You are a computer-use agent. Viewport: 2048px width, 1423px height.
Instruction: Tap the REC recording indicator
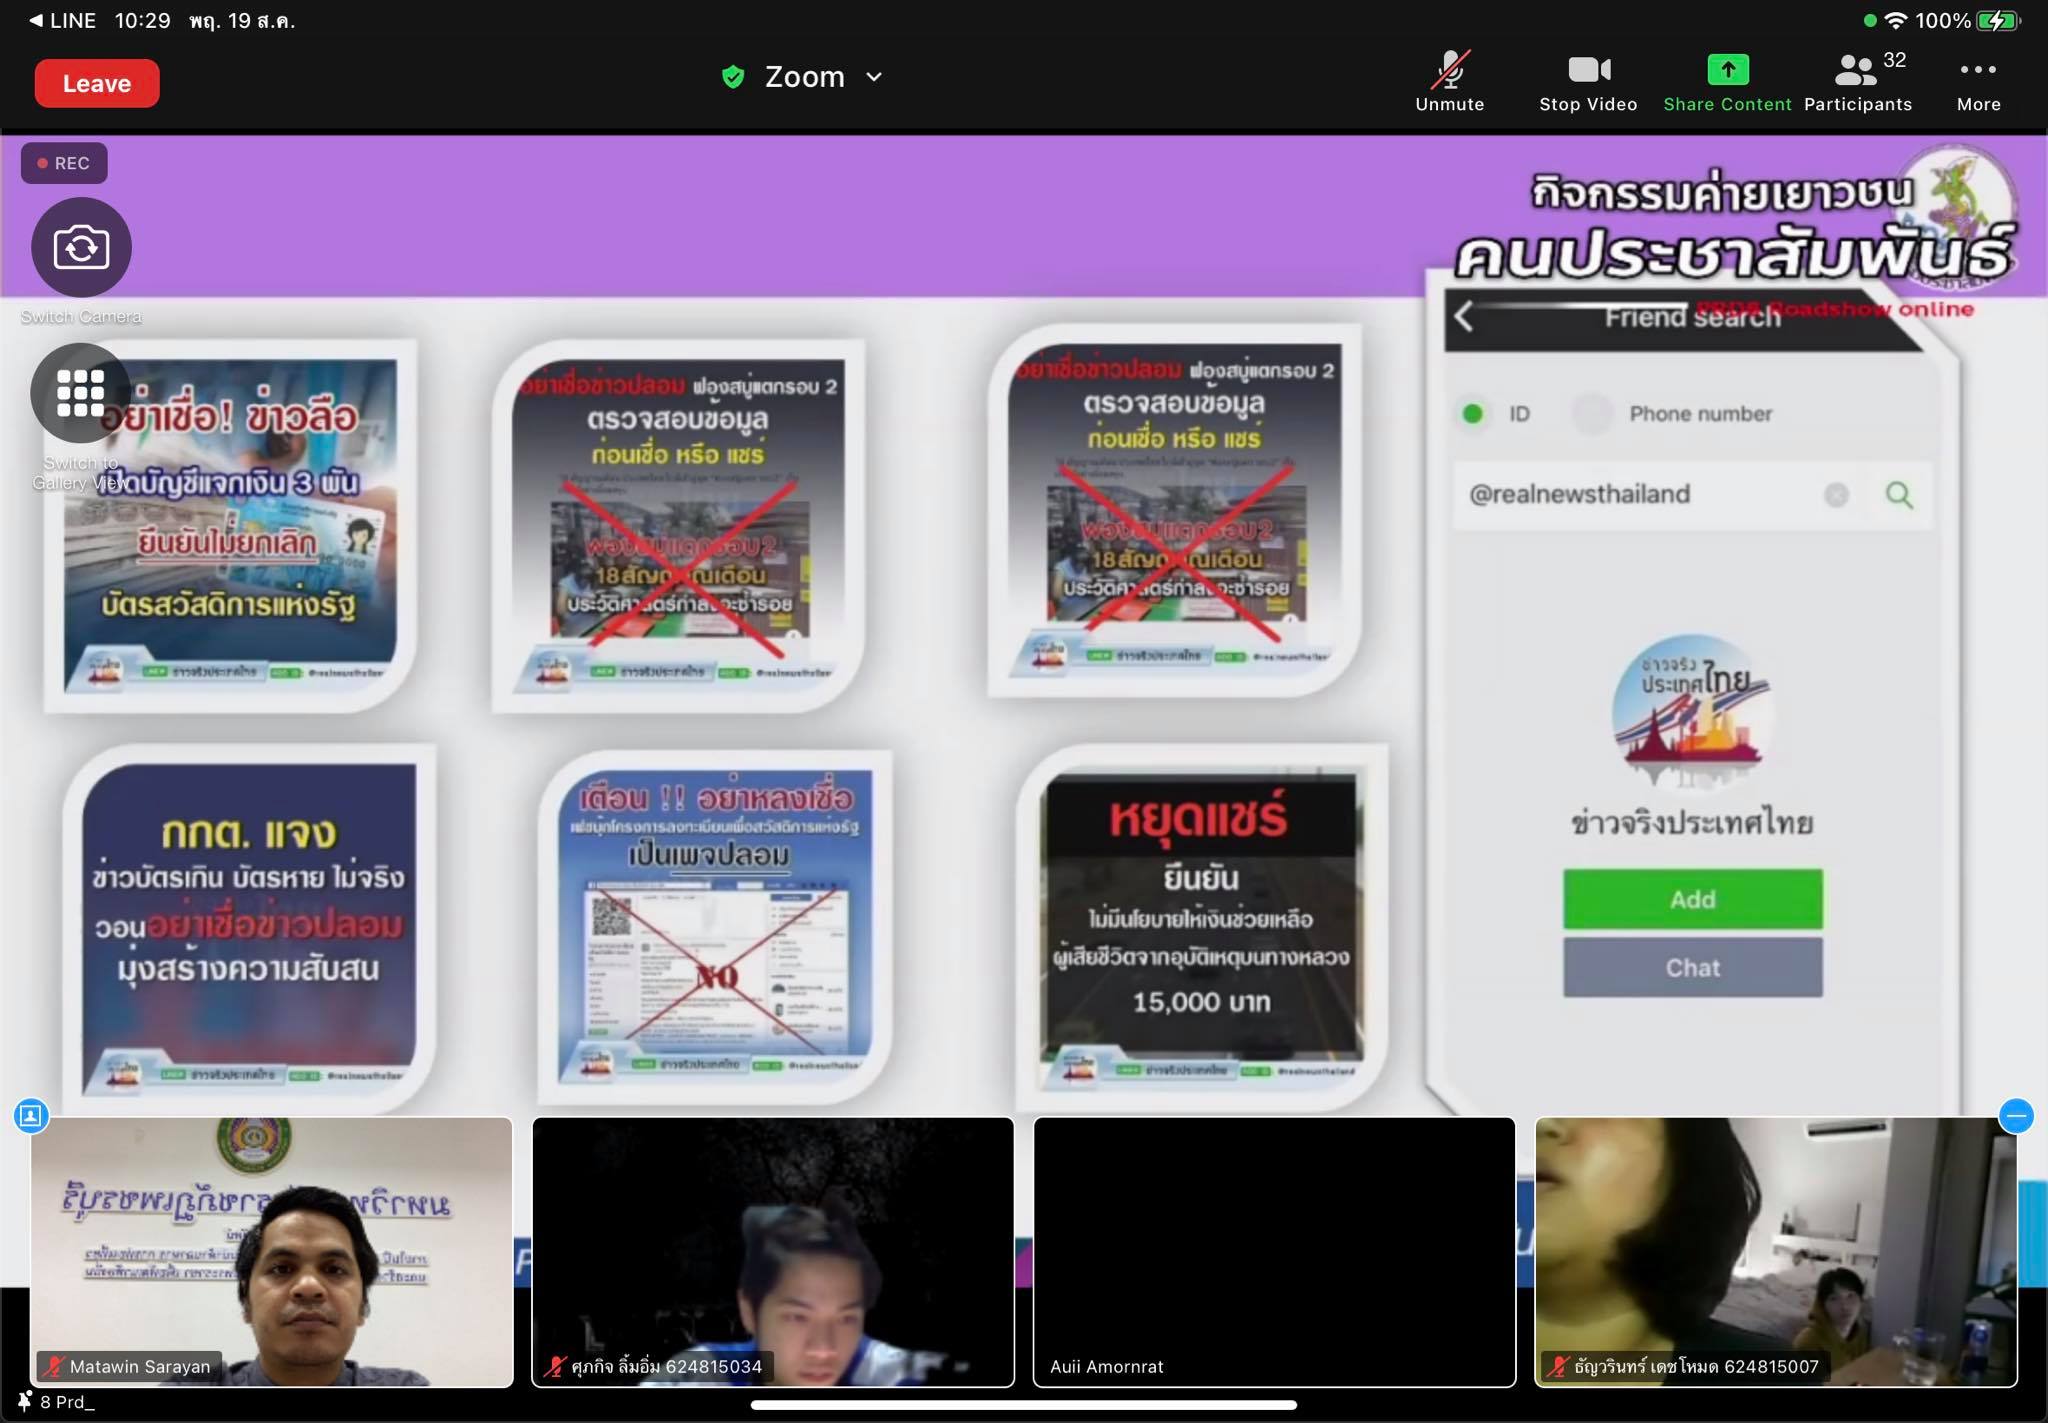coord(64,163)
